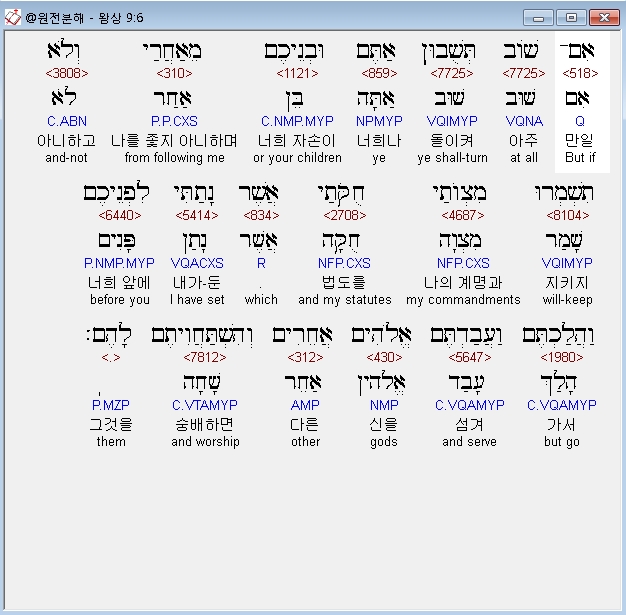Select Strong's number <3808>
The width and height of the screenshot is (626, 615).
[67, 73]
